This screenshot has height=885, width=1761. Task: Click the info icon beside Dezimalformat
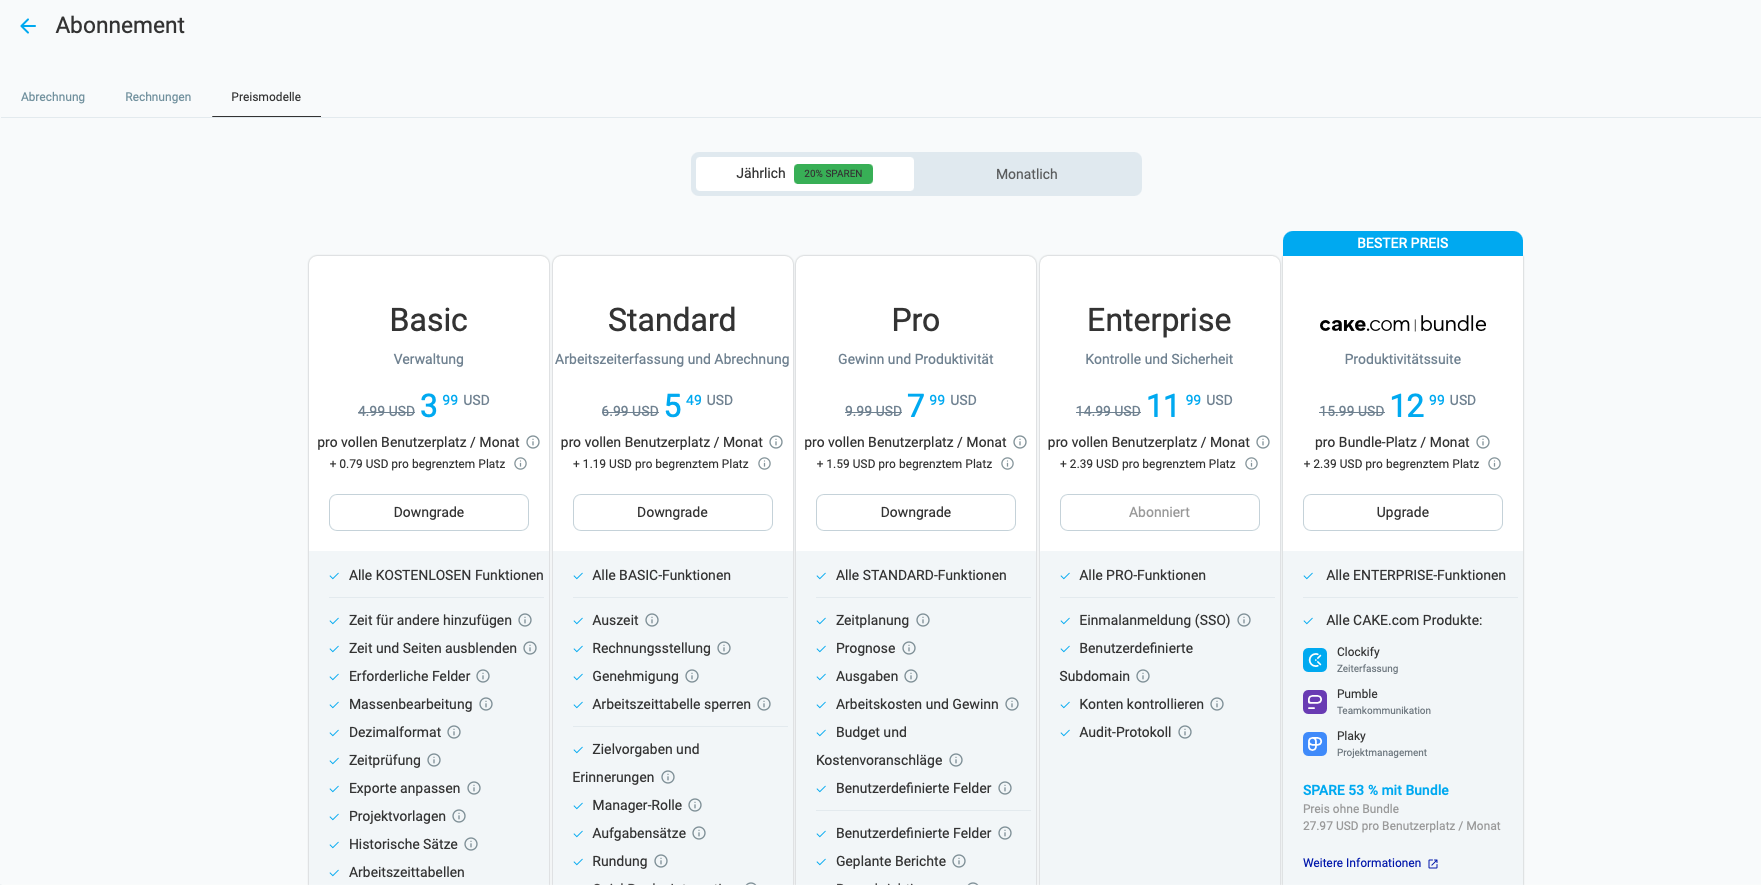coord(454,732)
